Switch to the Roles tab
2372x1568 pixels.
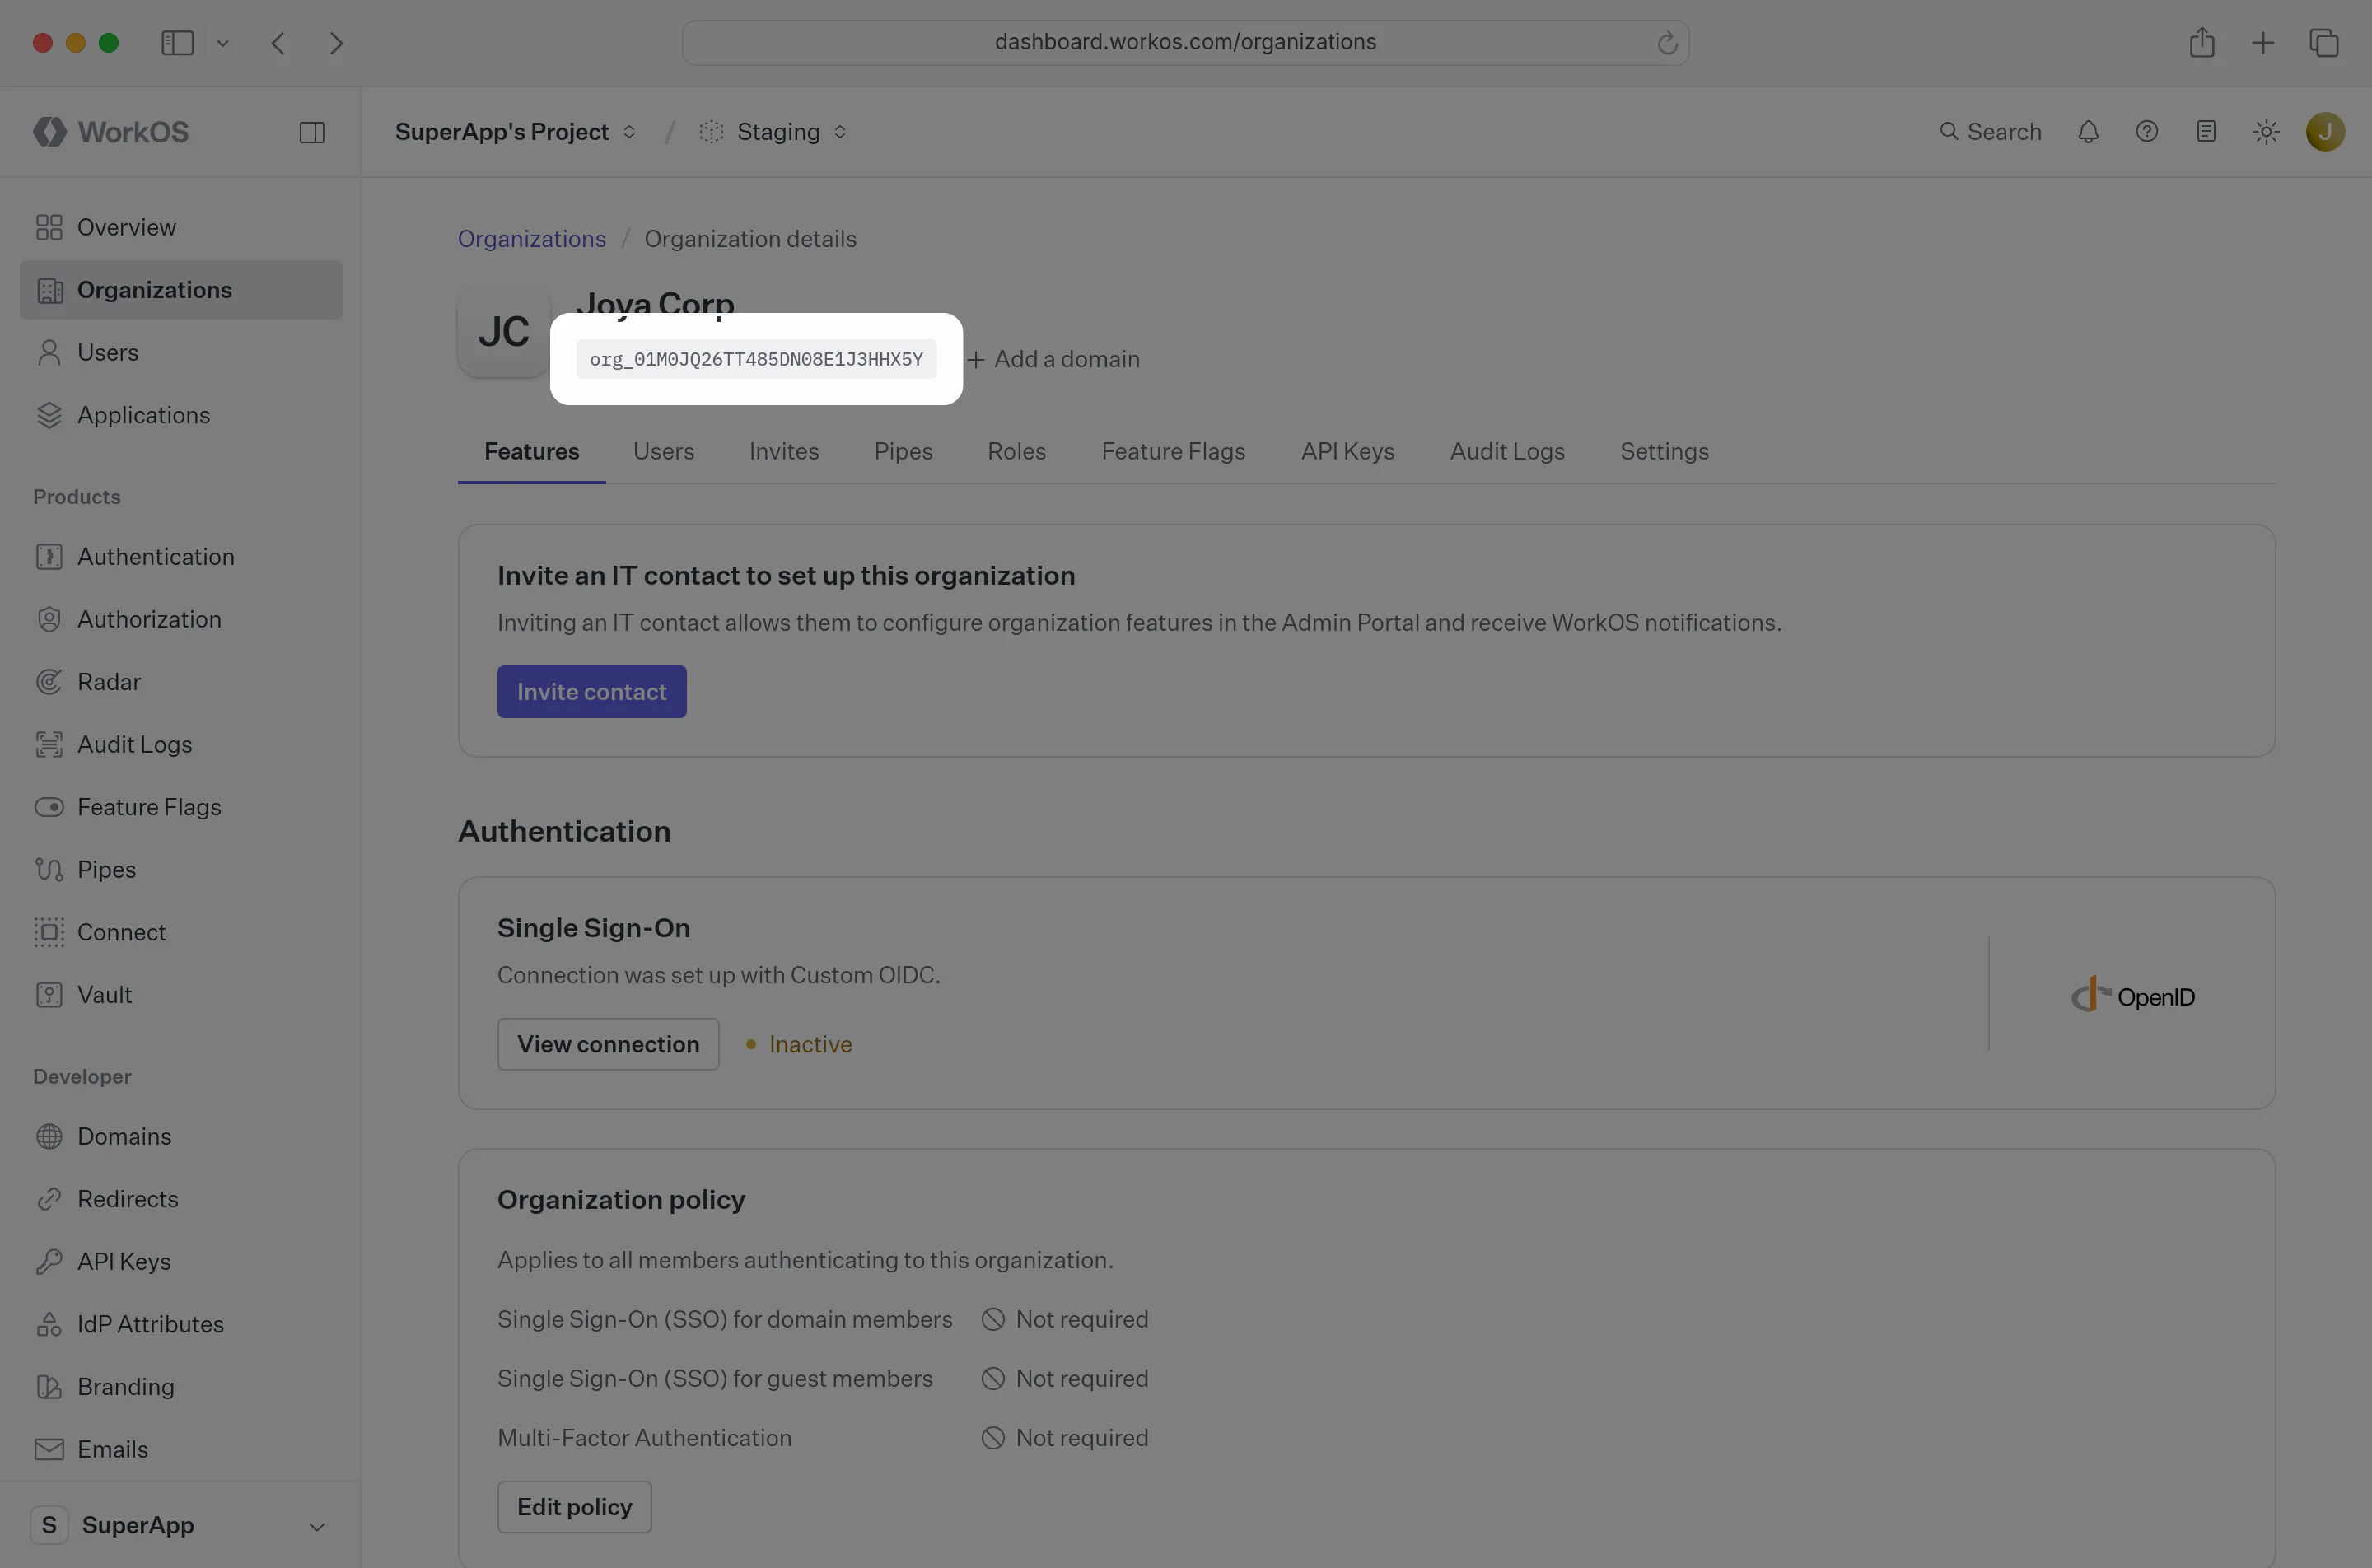point(1017,451)
